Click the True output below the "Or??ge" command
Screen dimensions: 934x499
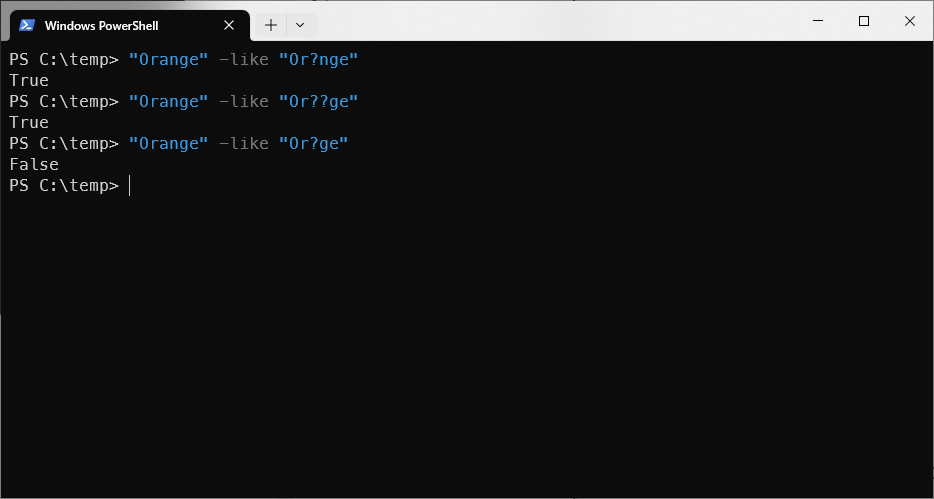(29, 123)
